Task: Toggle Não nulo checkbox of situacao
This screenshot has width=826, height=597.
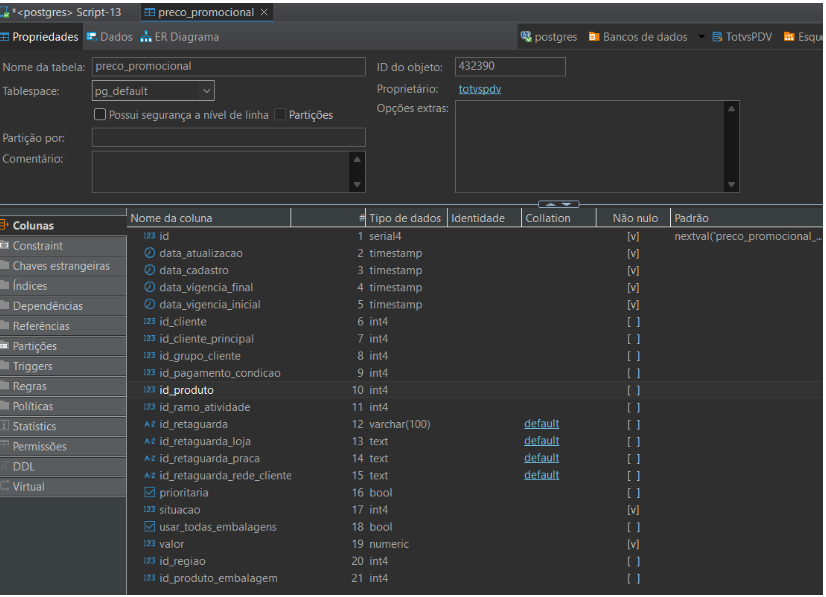Action: [633, 510]
